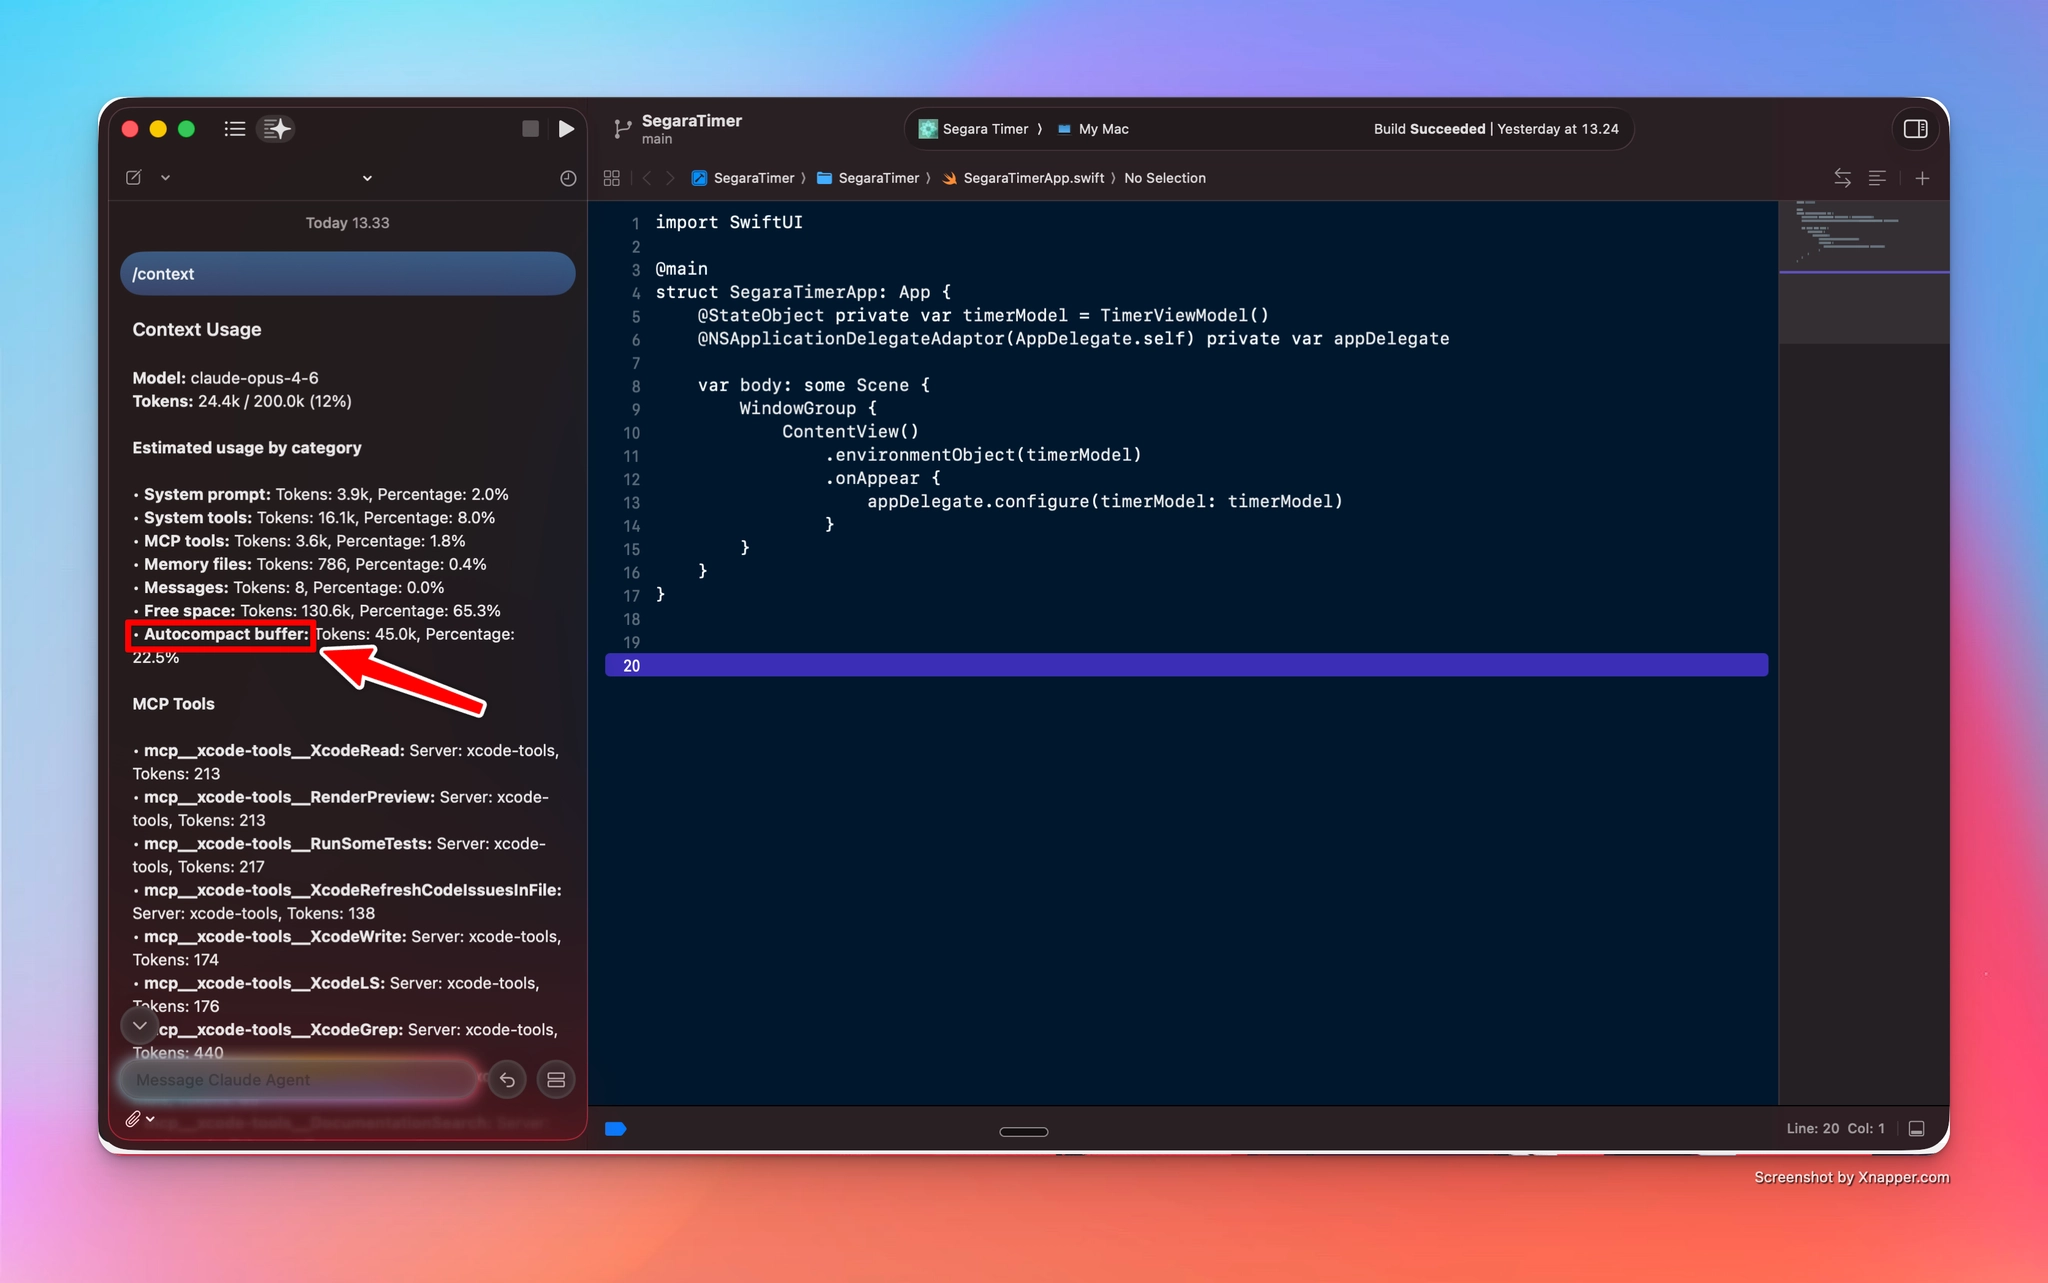Viewport: 2048px width, 1283px height.
Task: Open the related items grid icon
Action: click(x=612, y=178)
